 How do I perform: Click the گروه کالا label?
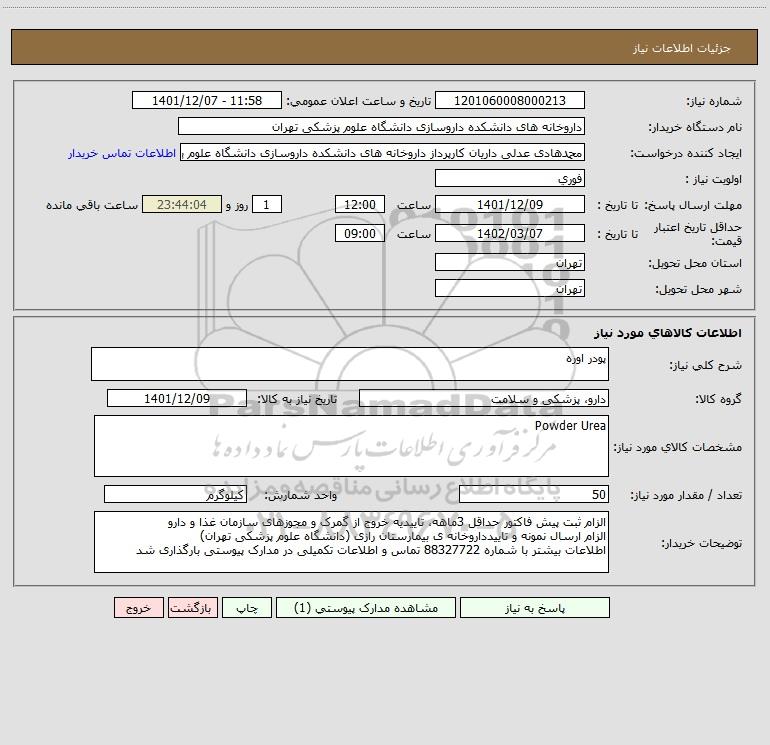point(718,399)
